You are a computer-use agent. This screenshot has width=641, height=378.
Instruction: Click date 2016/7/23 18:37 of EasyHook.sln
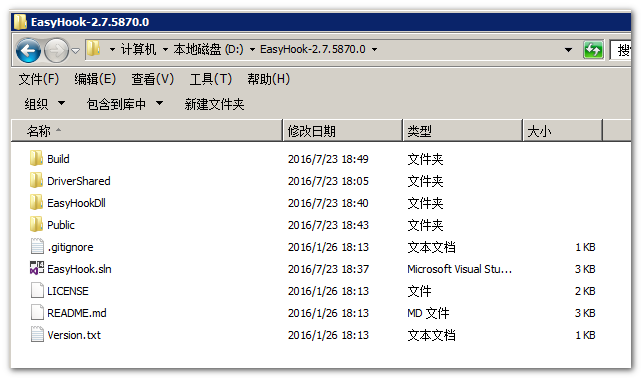coord(328,269)
